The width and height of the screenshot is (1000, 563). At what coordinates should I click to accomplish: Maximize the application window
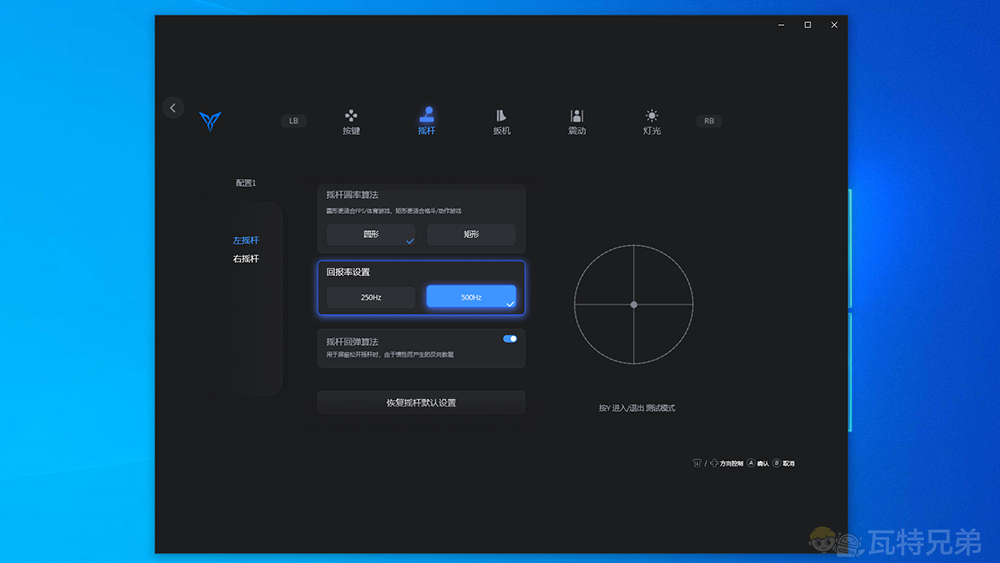tap(808, 25)
